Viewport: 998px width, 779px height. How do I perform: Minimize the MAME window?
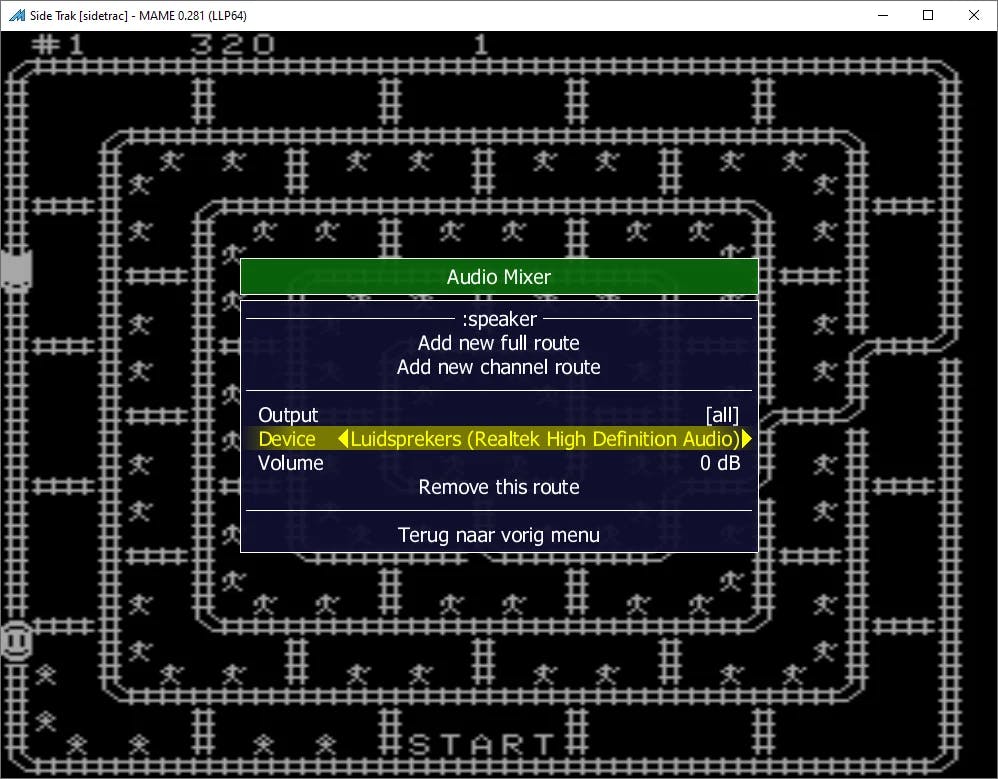pos(883,15)
